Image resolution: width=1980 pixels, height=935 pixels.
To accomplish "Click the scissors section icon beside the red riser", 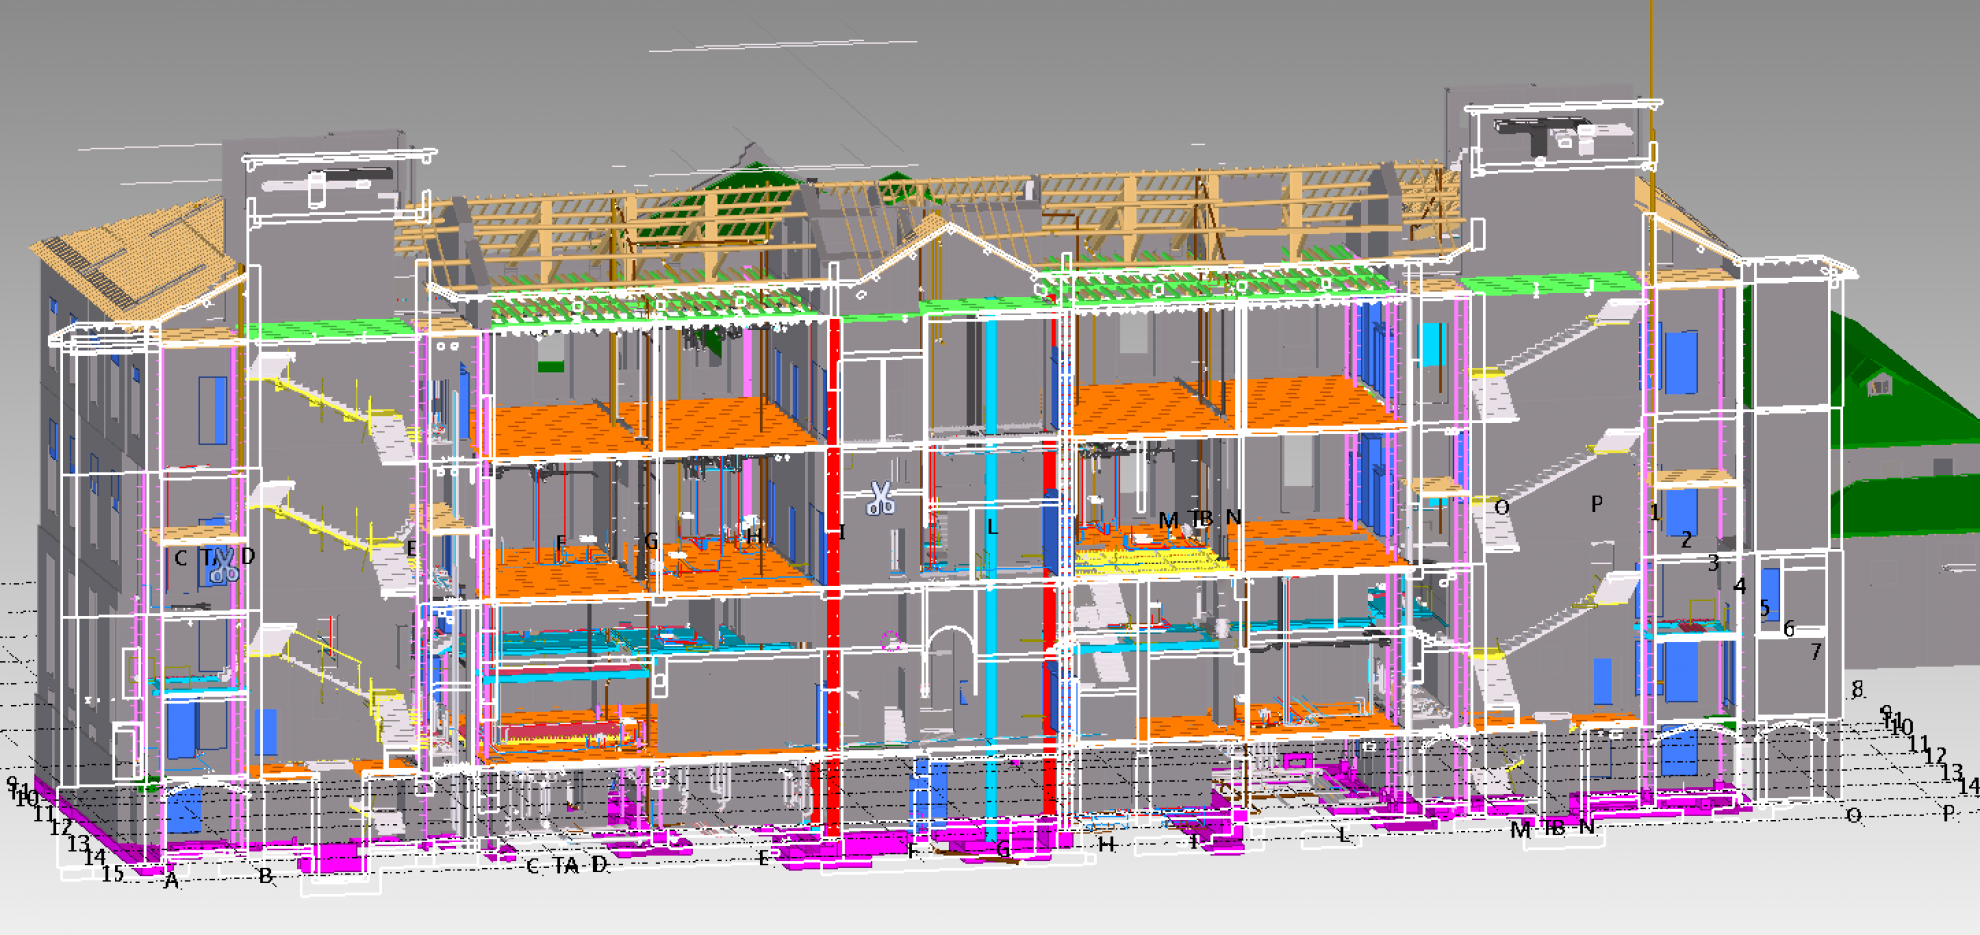I will click(880, 497).
